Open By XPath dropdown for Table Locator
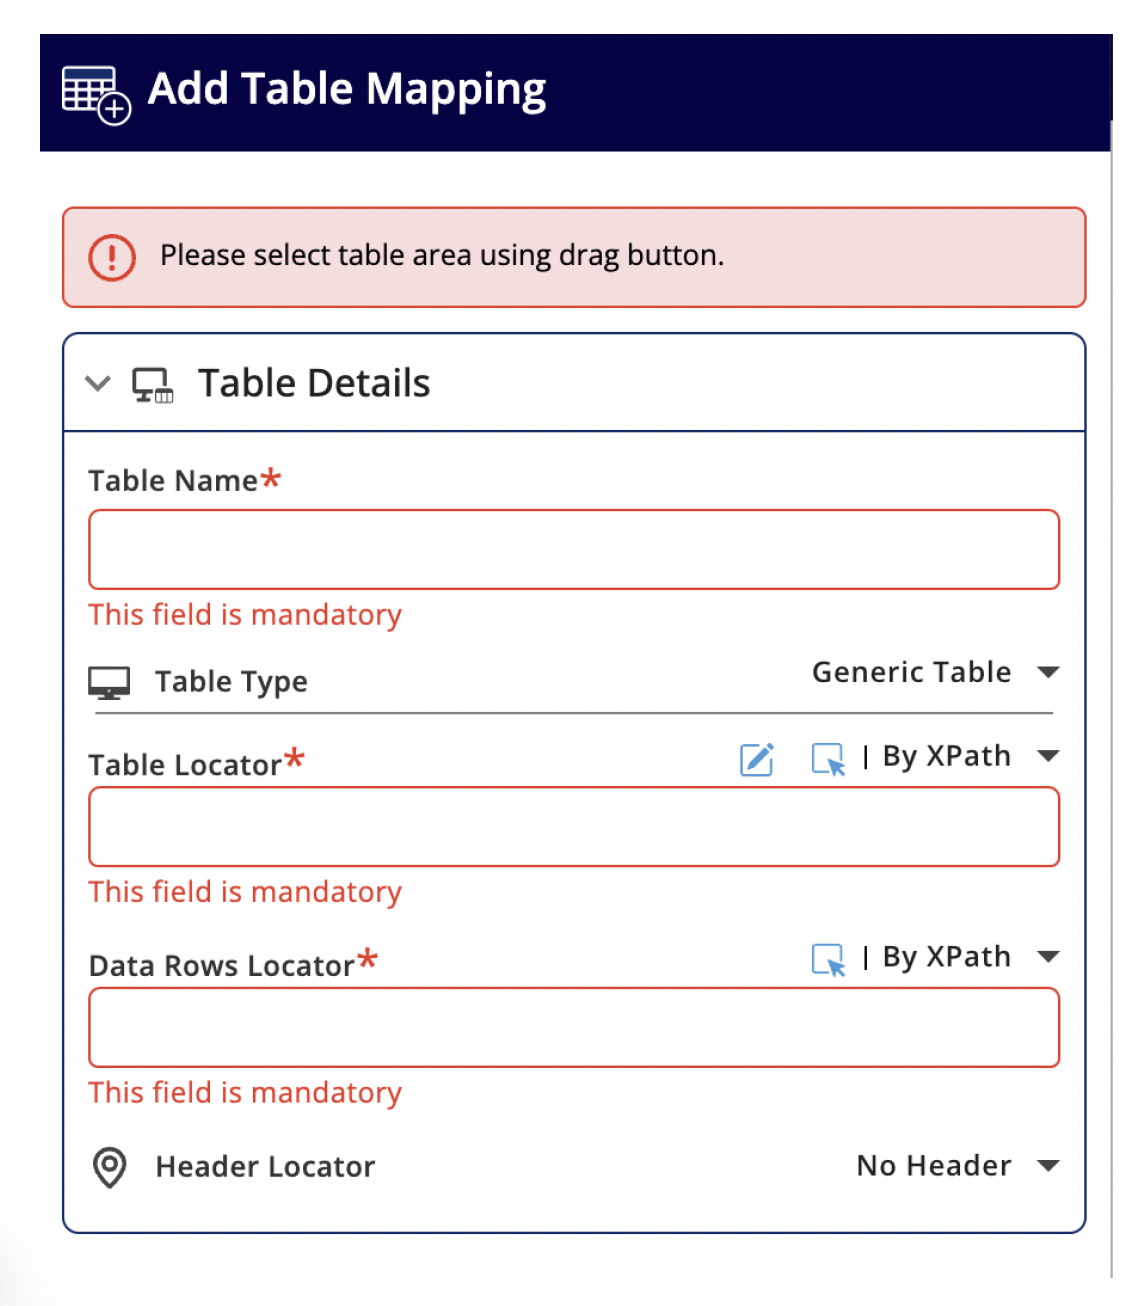The width and height of the screenshot is (1144, 1306). click(970, 756)
